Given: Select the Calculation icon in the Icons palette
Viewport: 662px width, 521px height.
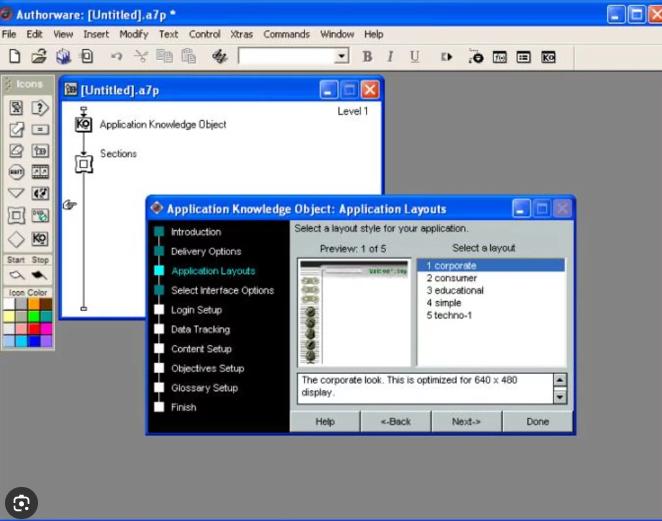Looking at the screenshot, I should pos(40,130).
